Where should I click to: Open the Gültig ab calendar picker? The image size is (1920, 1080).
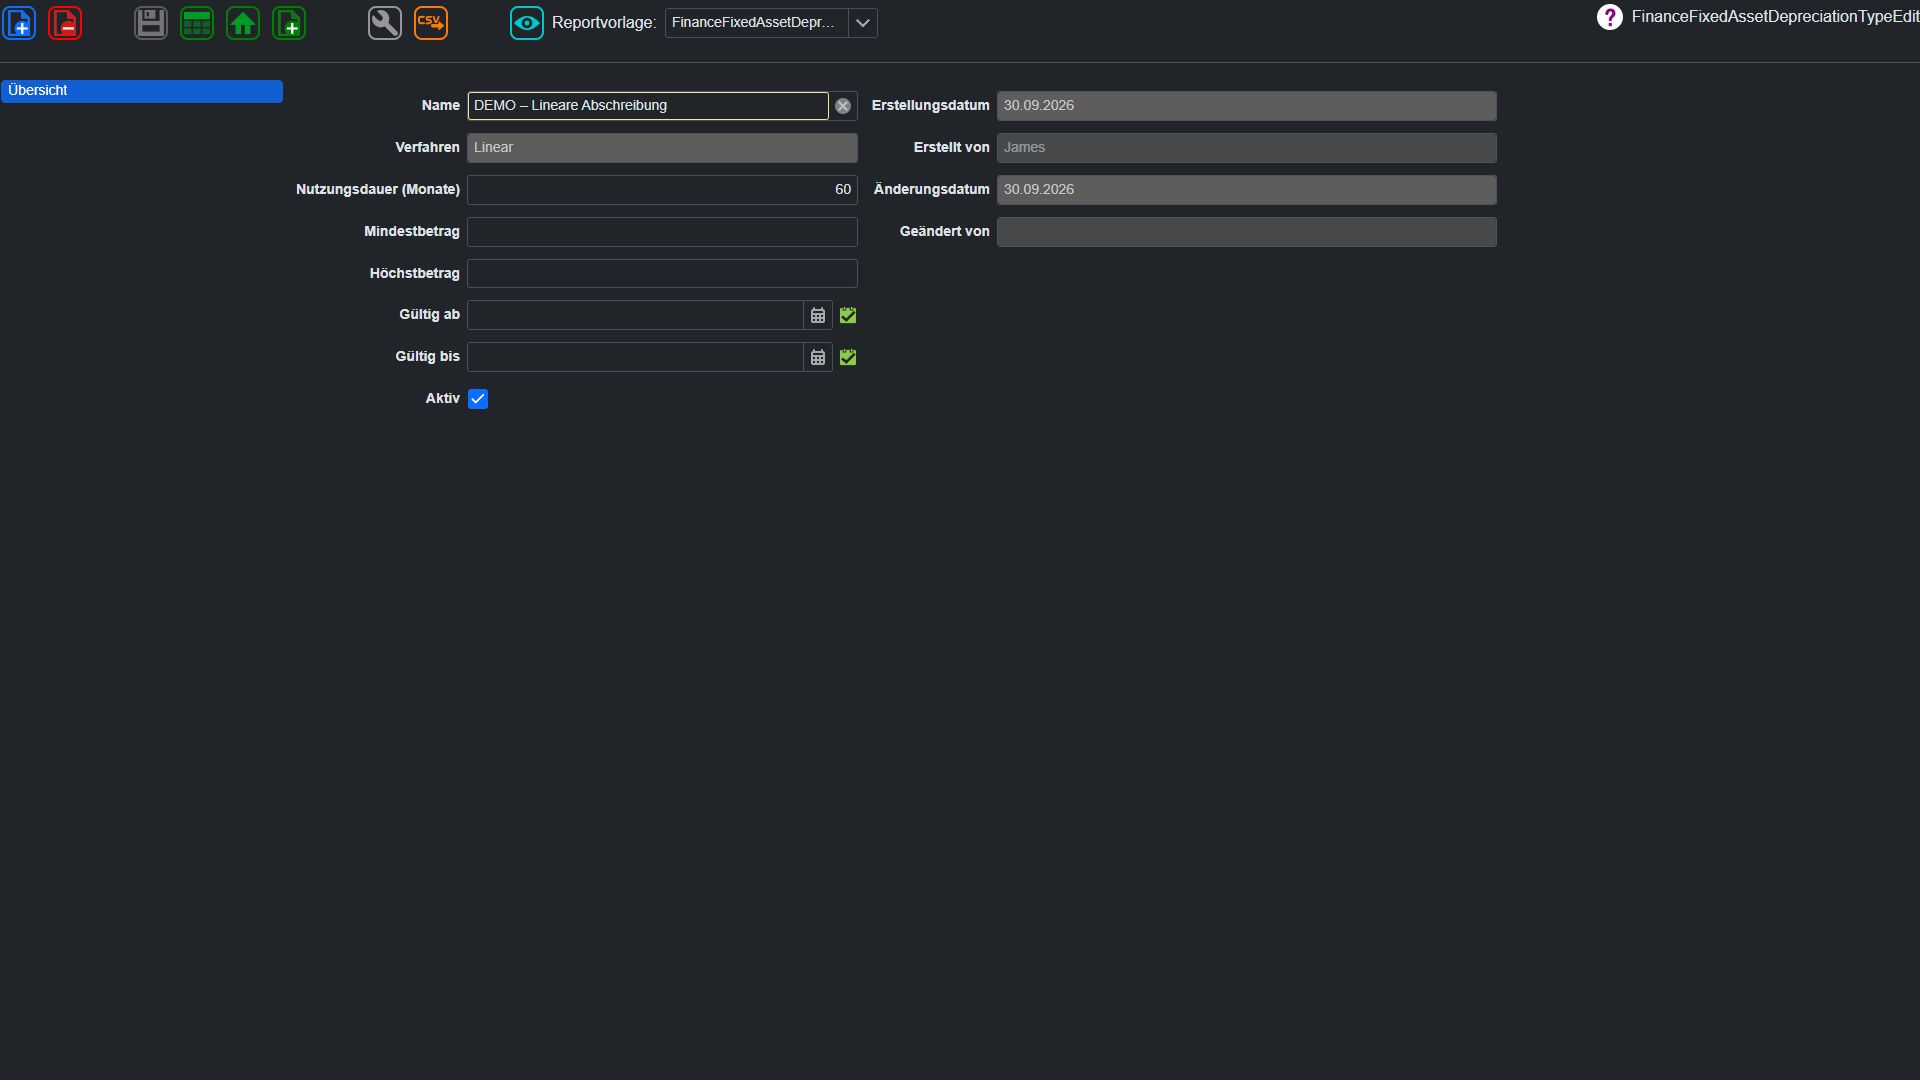click(x=818, y=315)
